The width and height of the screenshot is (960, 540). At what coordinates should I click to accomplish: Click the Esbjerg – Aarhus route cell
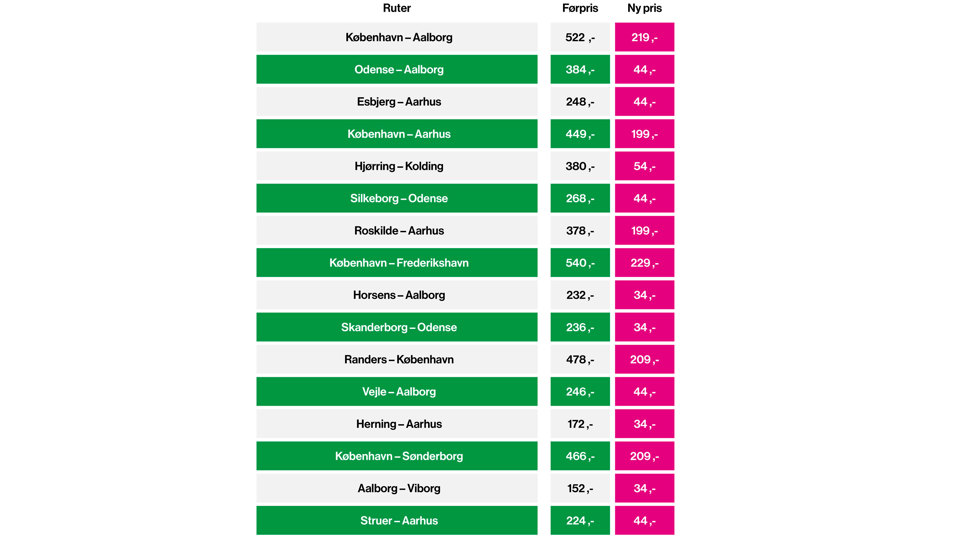pos(397,102)
